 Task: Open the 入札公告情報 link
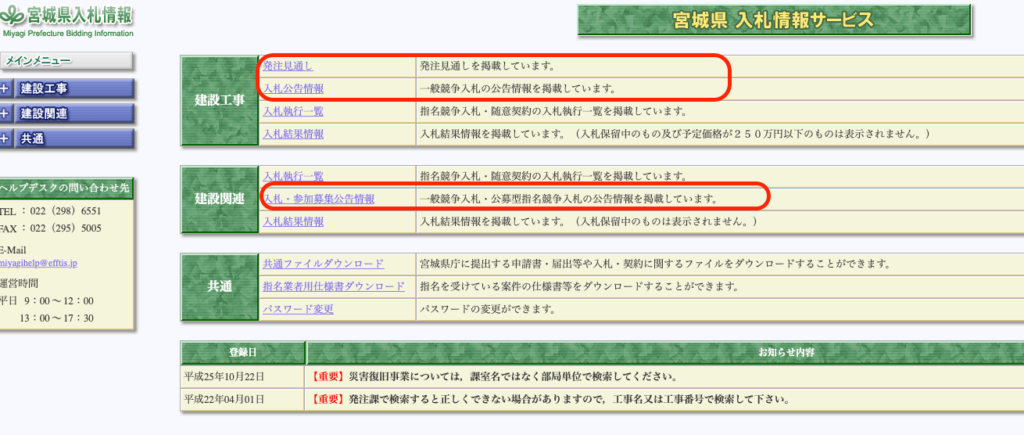tap(292, 89)
